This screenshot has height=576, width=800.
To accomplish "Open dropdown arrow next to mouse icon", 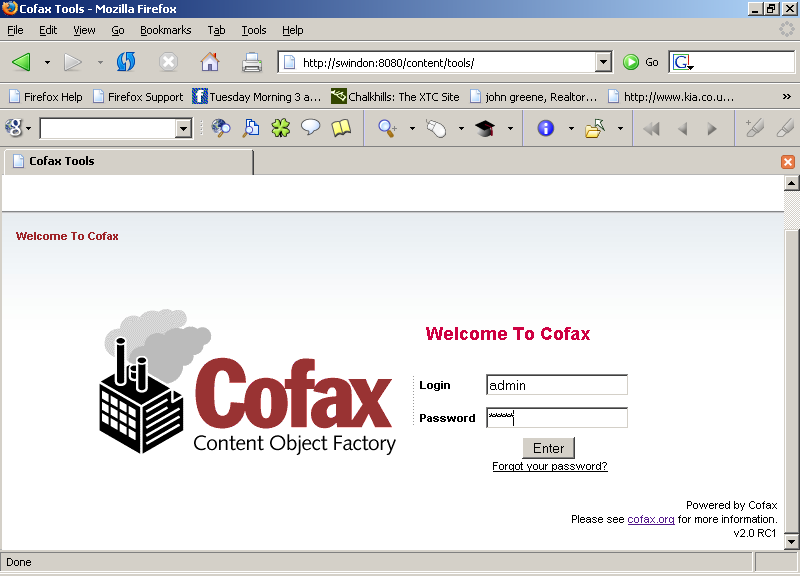I will pos(461,129).
